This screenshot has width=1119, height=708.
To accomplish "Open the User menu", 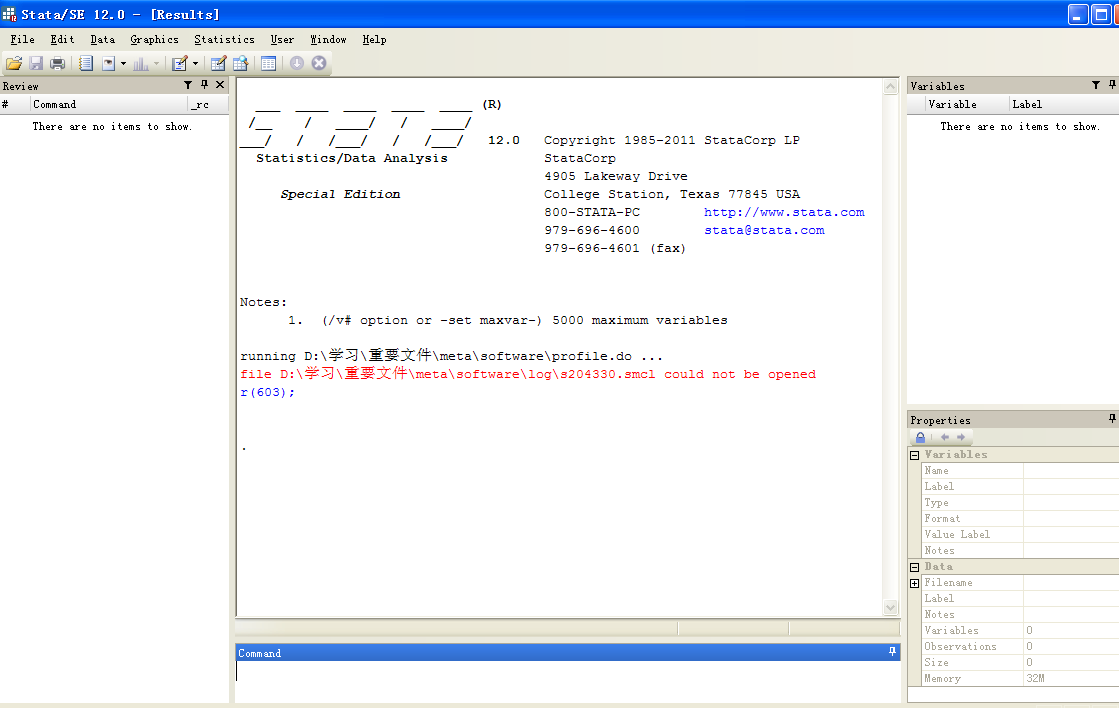I will (x=282, y=39).
